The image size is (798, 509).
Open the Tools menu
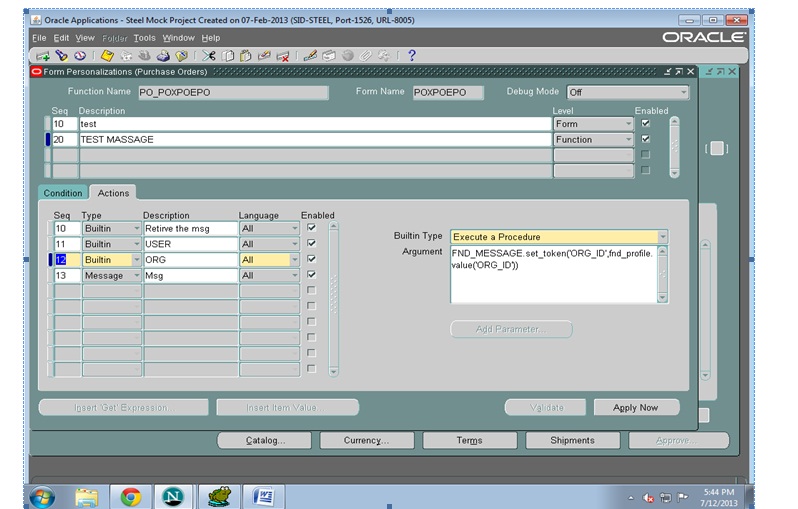coord(145,38)
